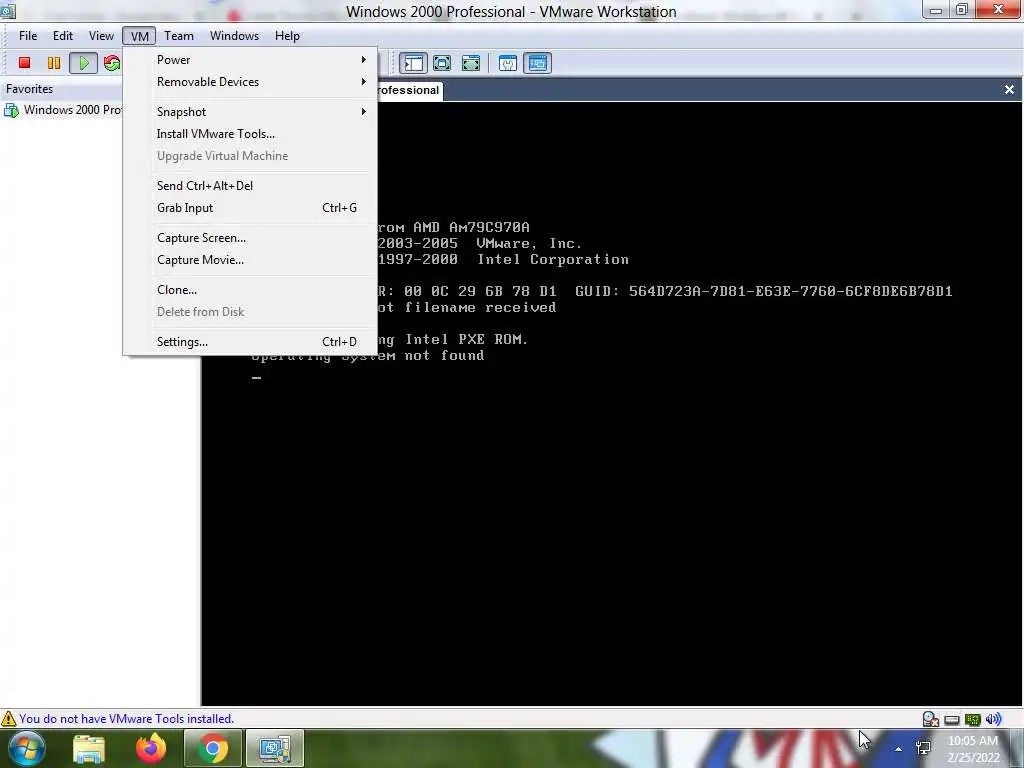Click the network tray icon

pyautogui.click(x=923, y=748)
